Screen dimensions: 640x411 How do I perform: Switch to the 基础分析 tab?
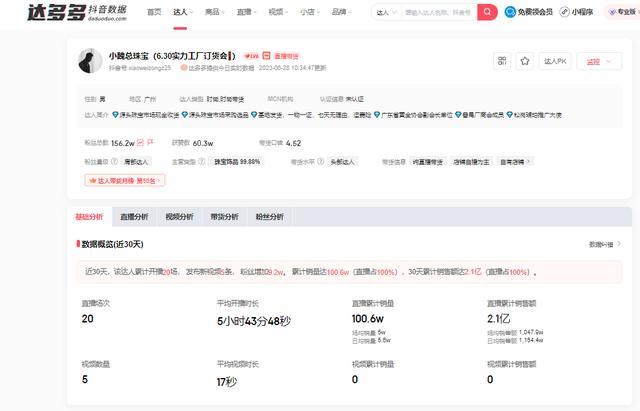(89, 217)
